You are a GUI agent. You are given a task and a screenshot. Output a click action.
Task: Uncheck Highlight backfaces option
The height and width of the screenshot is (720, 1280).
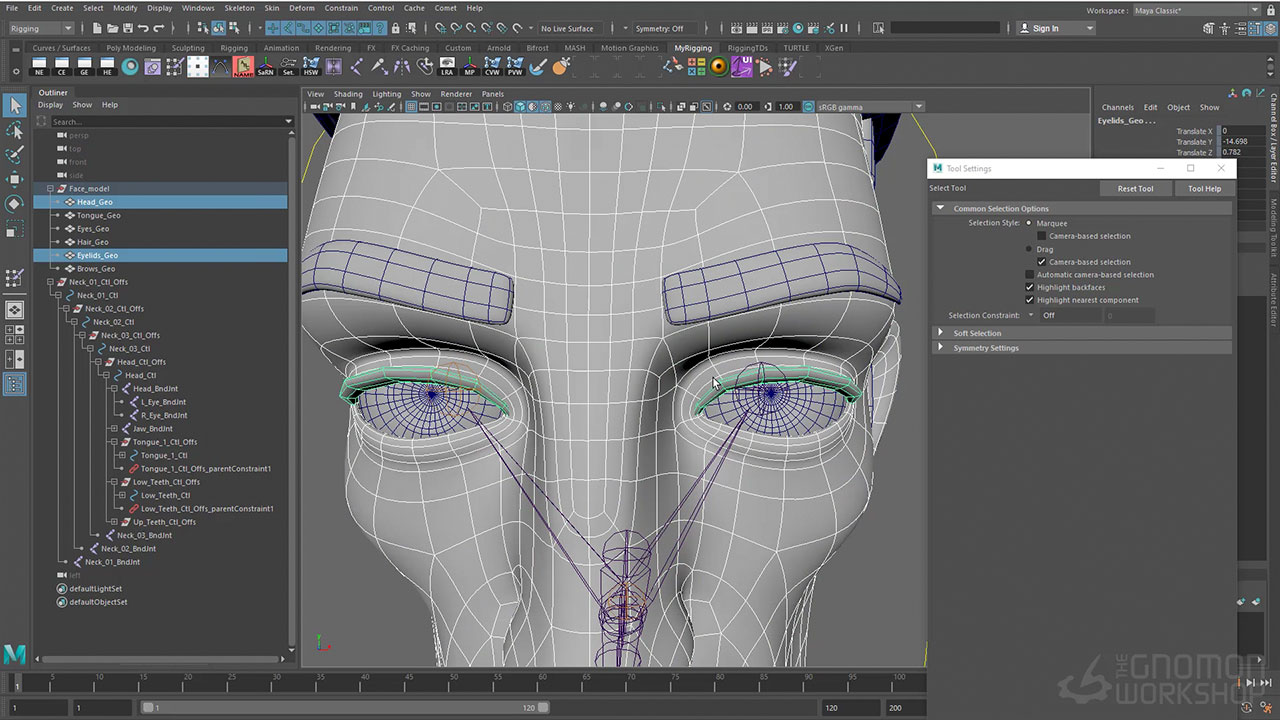point(1030,288)
